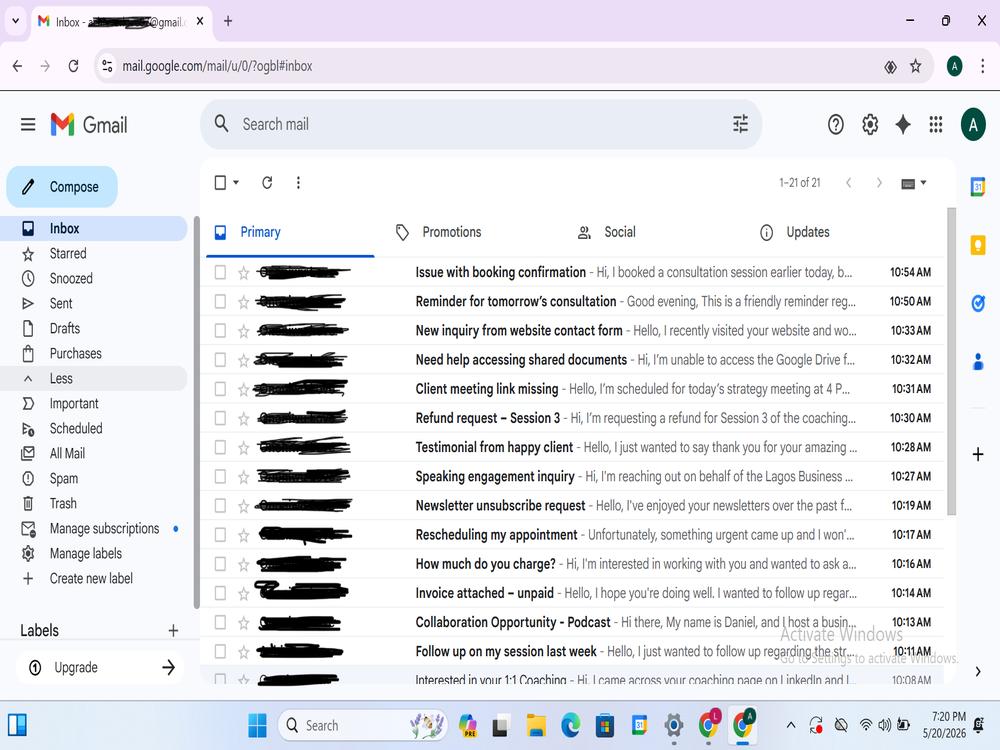Star the Issue with booking confirmation email
This screenshot has height=750, width=1000.
(x=243, y=273)
